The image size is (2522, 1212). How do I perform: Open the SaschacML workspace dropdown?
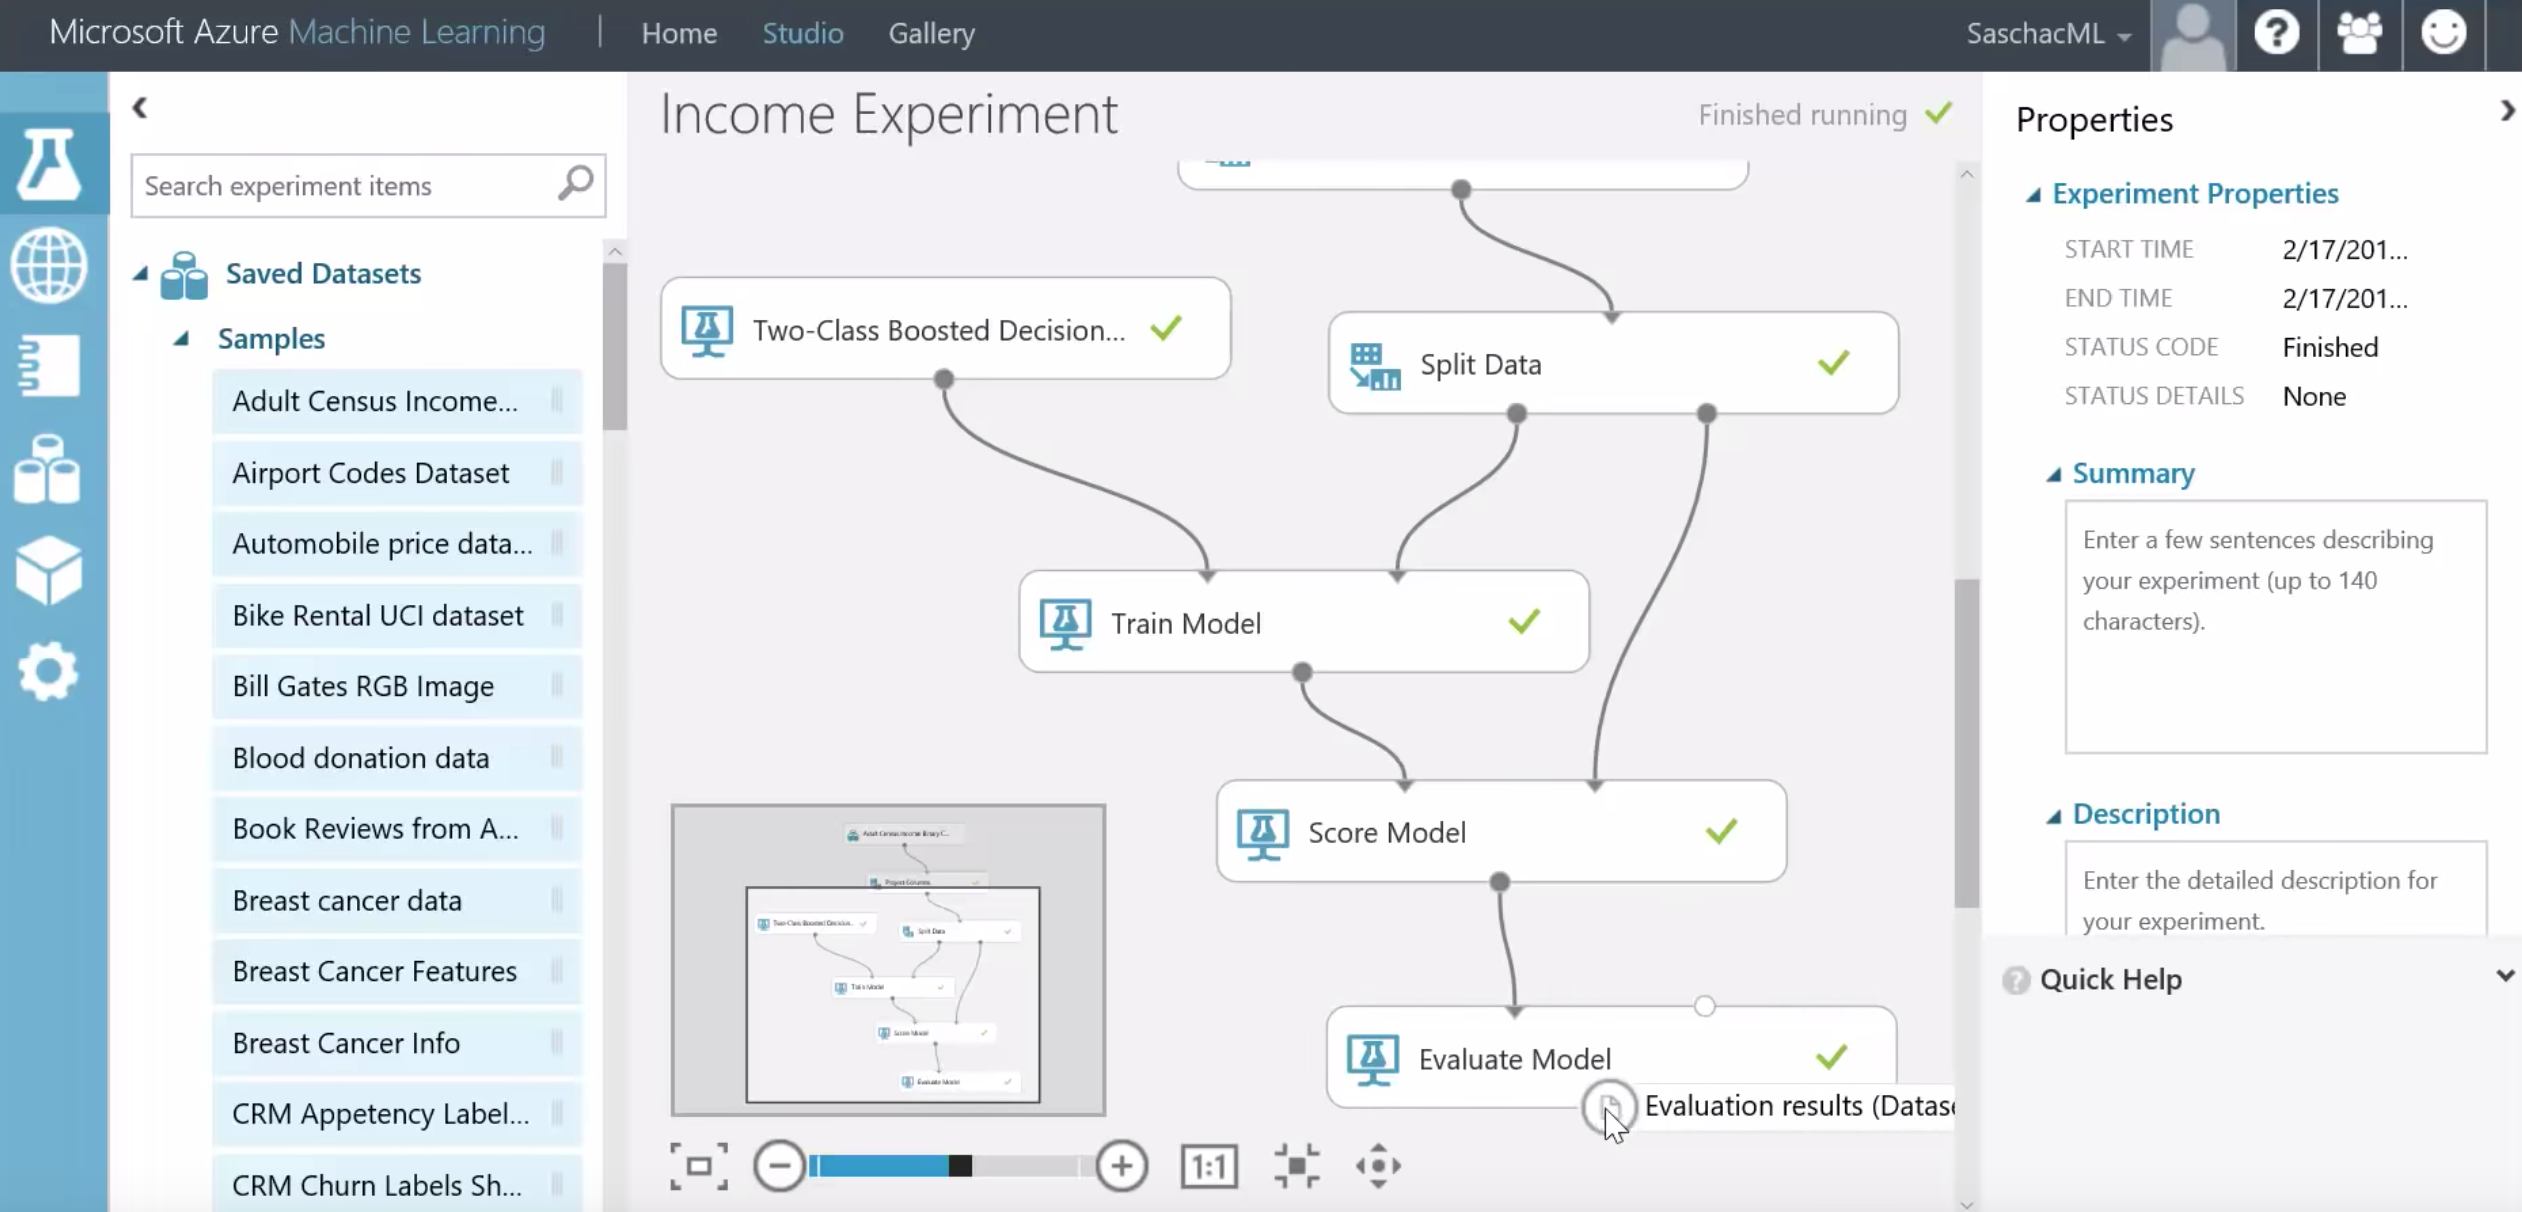[x=2048, y=34]
